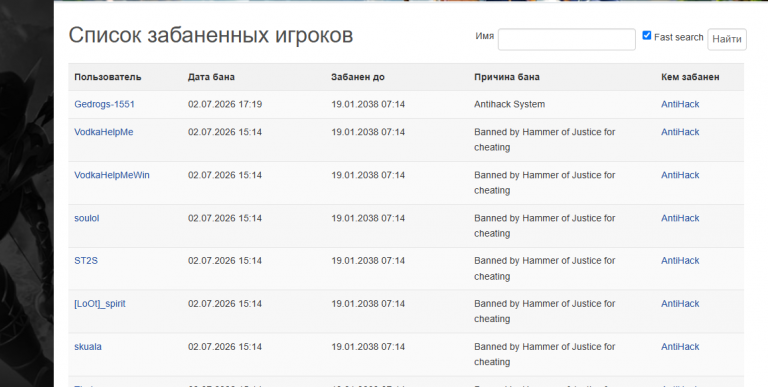The height and width of the screenshot is (387, 768).
Task: Click ban date 02.07.2026 17:19
Action: (x=225, y=104)
